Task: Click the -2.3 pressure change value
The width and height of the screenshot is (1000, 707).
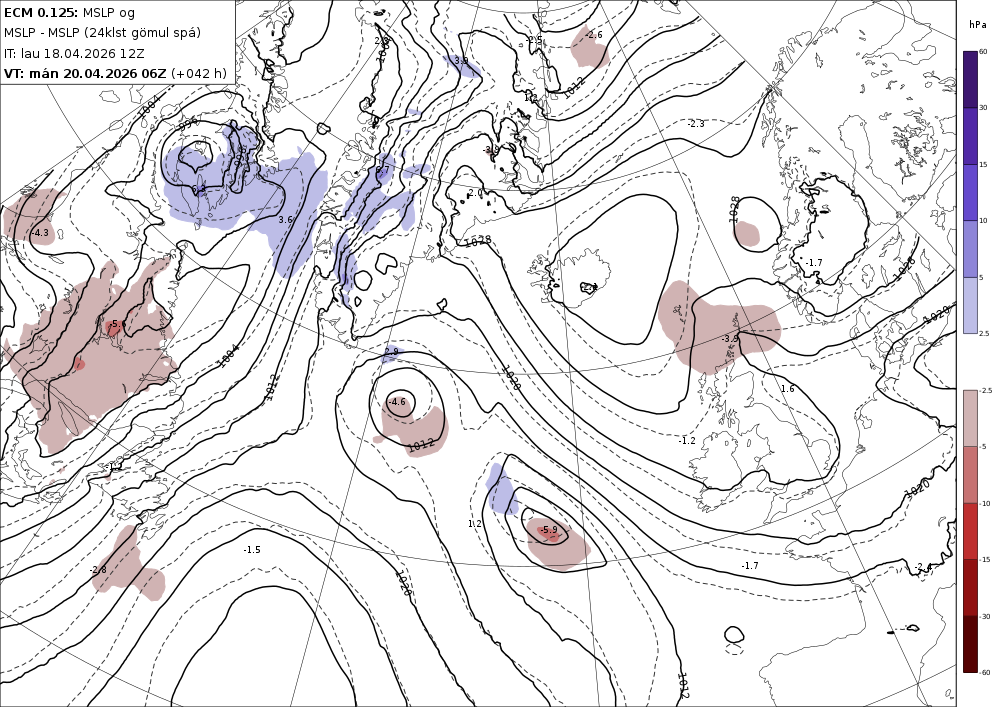Action: click(x=696, y=124)
